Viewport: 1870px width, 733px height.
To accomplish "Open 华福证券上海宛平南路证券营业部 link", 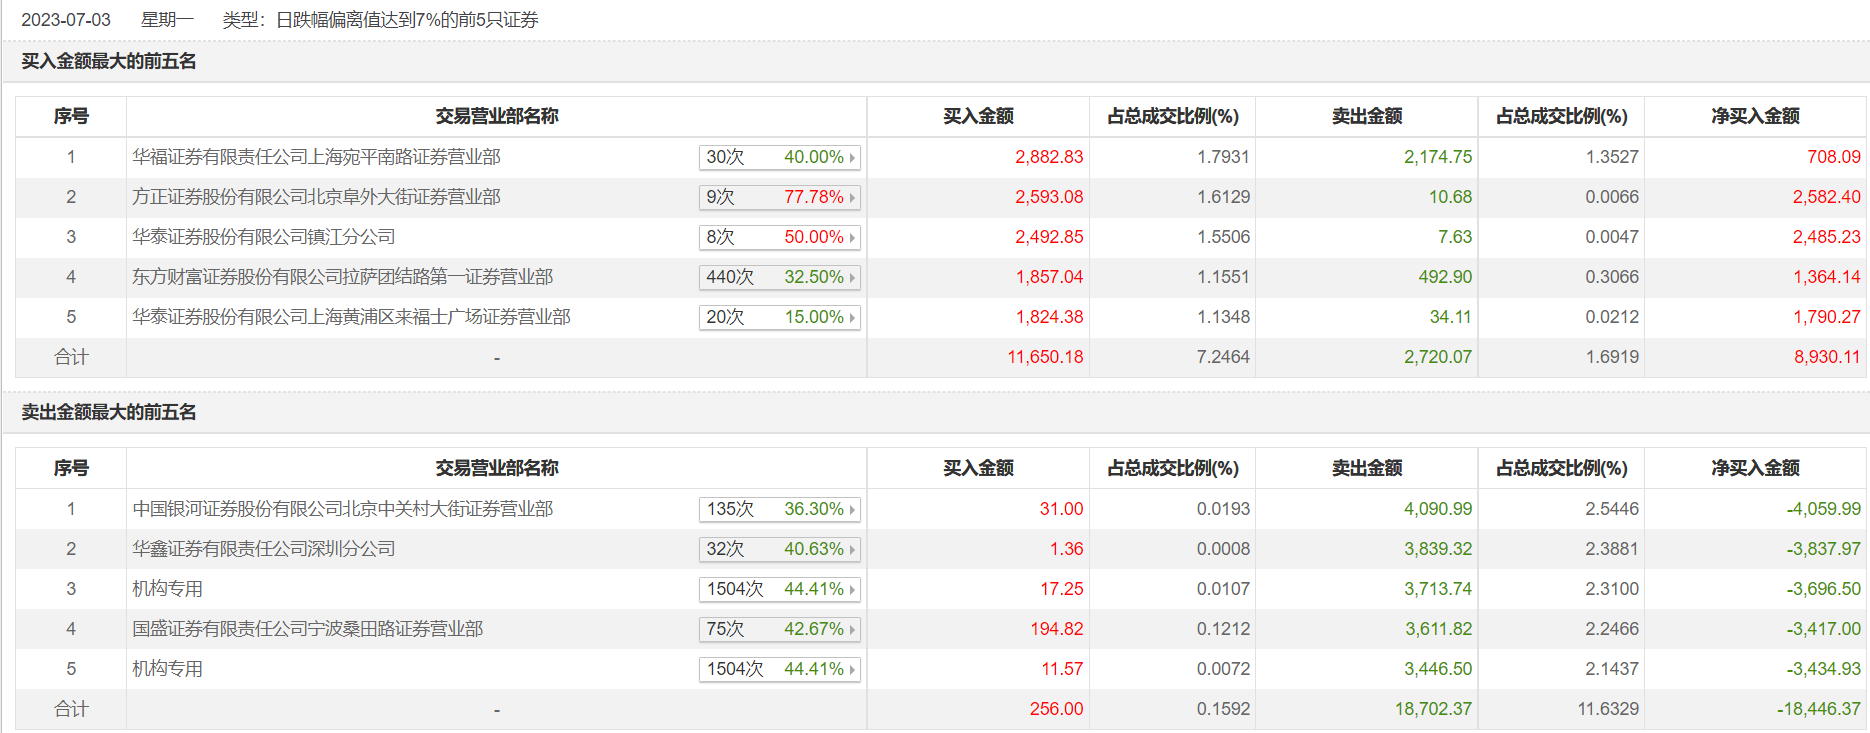I will pyautogui.click(x=316, y=157).
